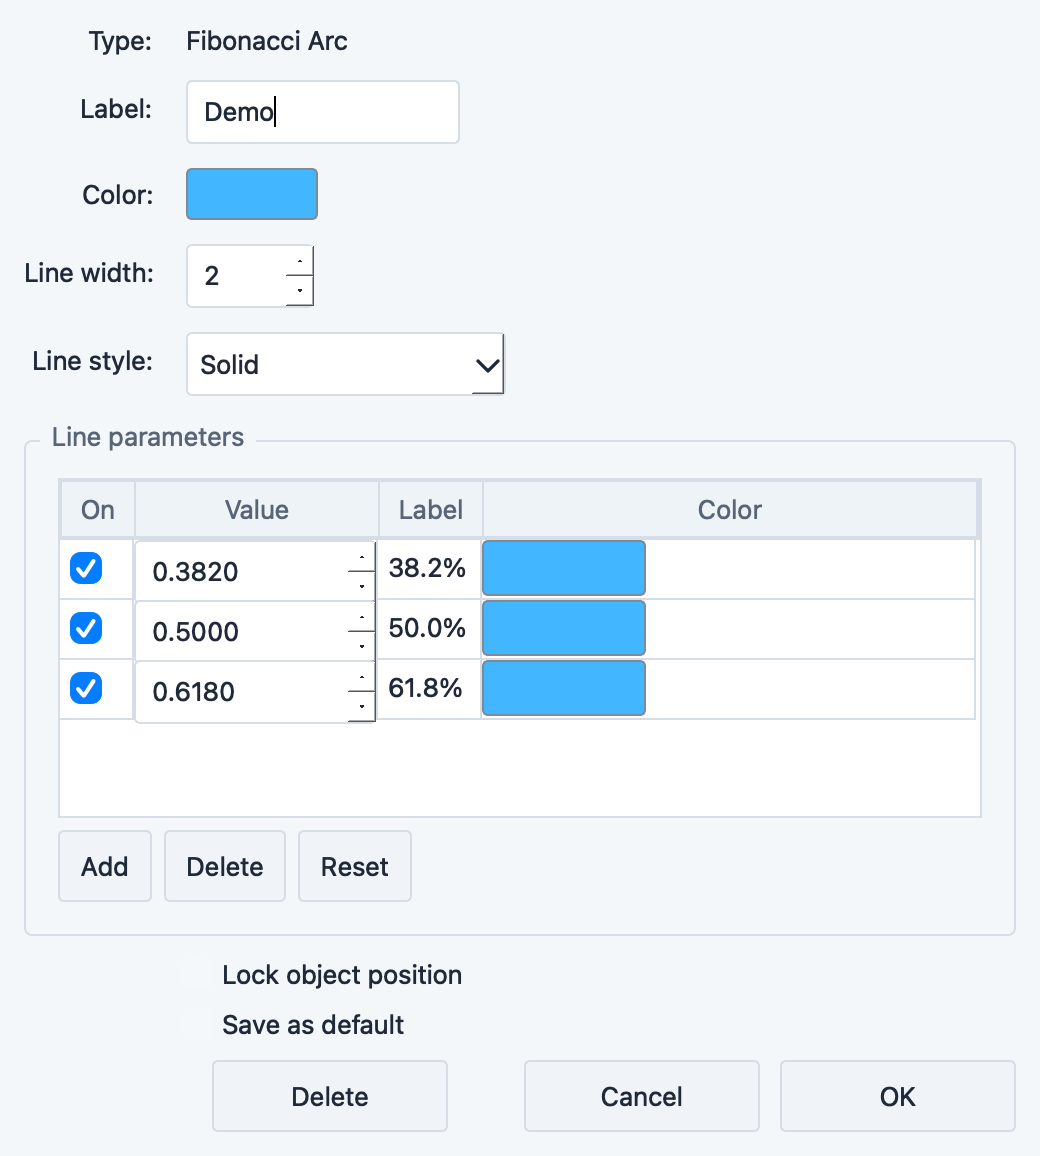Screen dimensions: 1040x1156
Task: Open color swatch for the 50.0% line
Action: click(564, 627)
